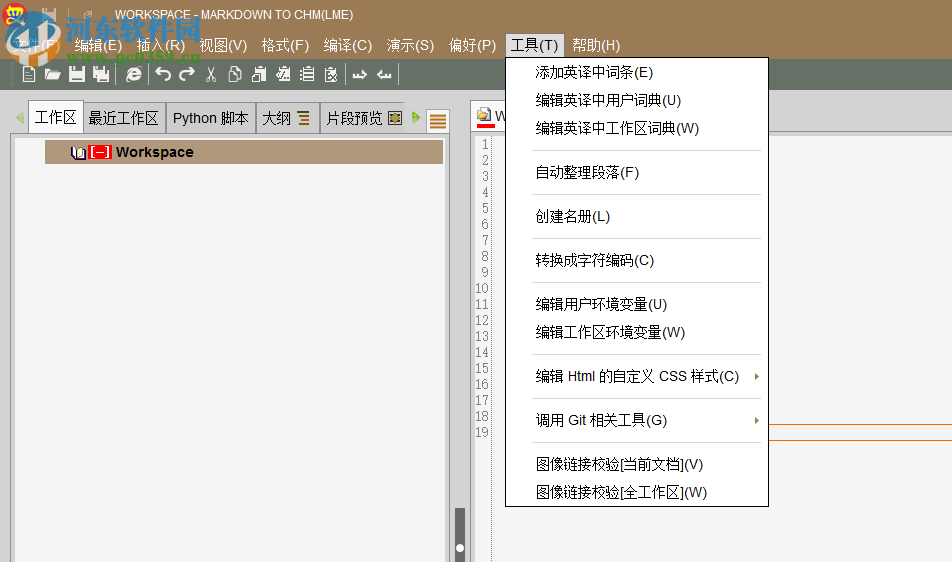The image size is (952, 562).
Task: Open the 帮助(H) menu
Action: pyautogui.click(x=596, y=46)
